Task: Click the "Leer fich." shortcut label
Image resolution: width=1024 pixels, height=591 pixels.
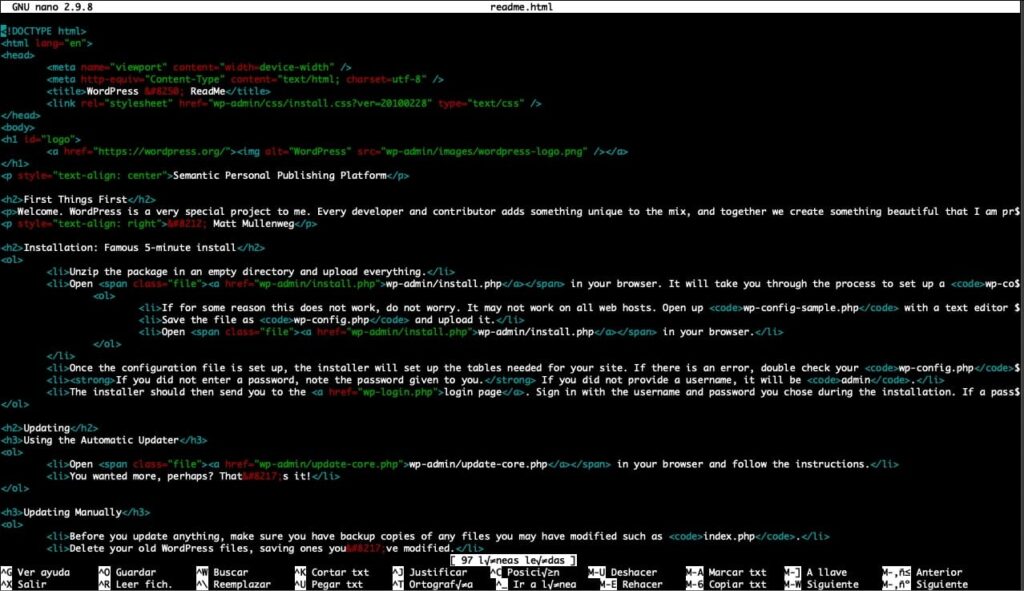Action: click(x=144, y=584)
